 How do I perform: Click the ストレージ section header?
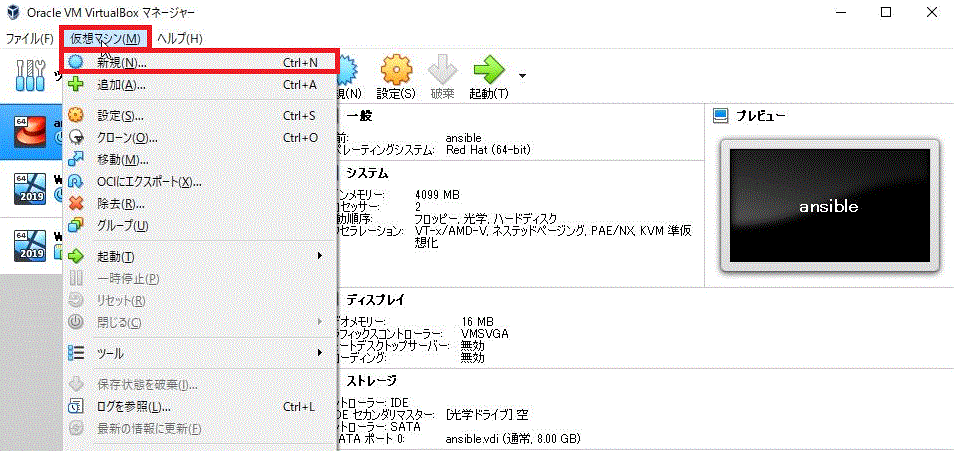(371, 381)
